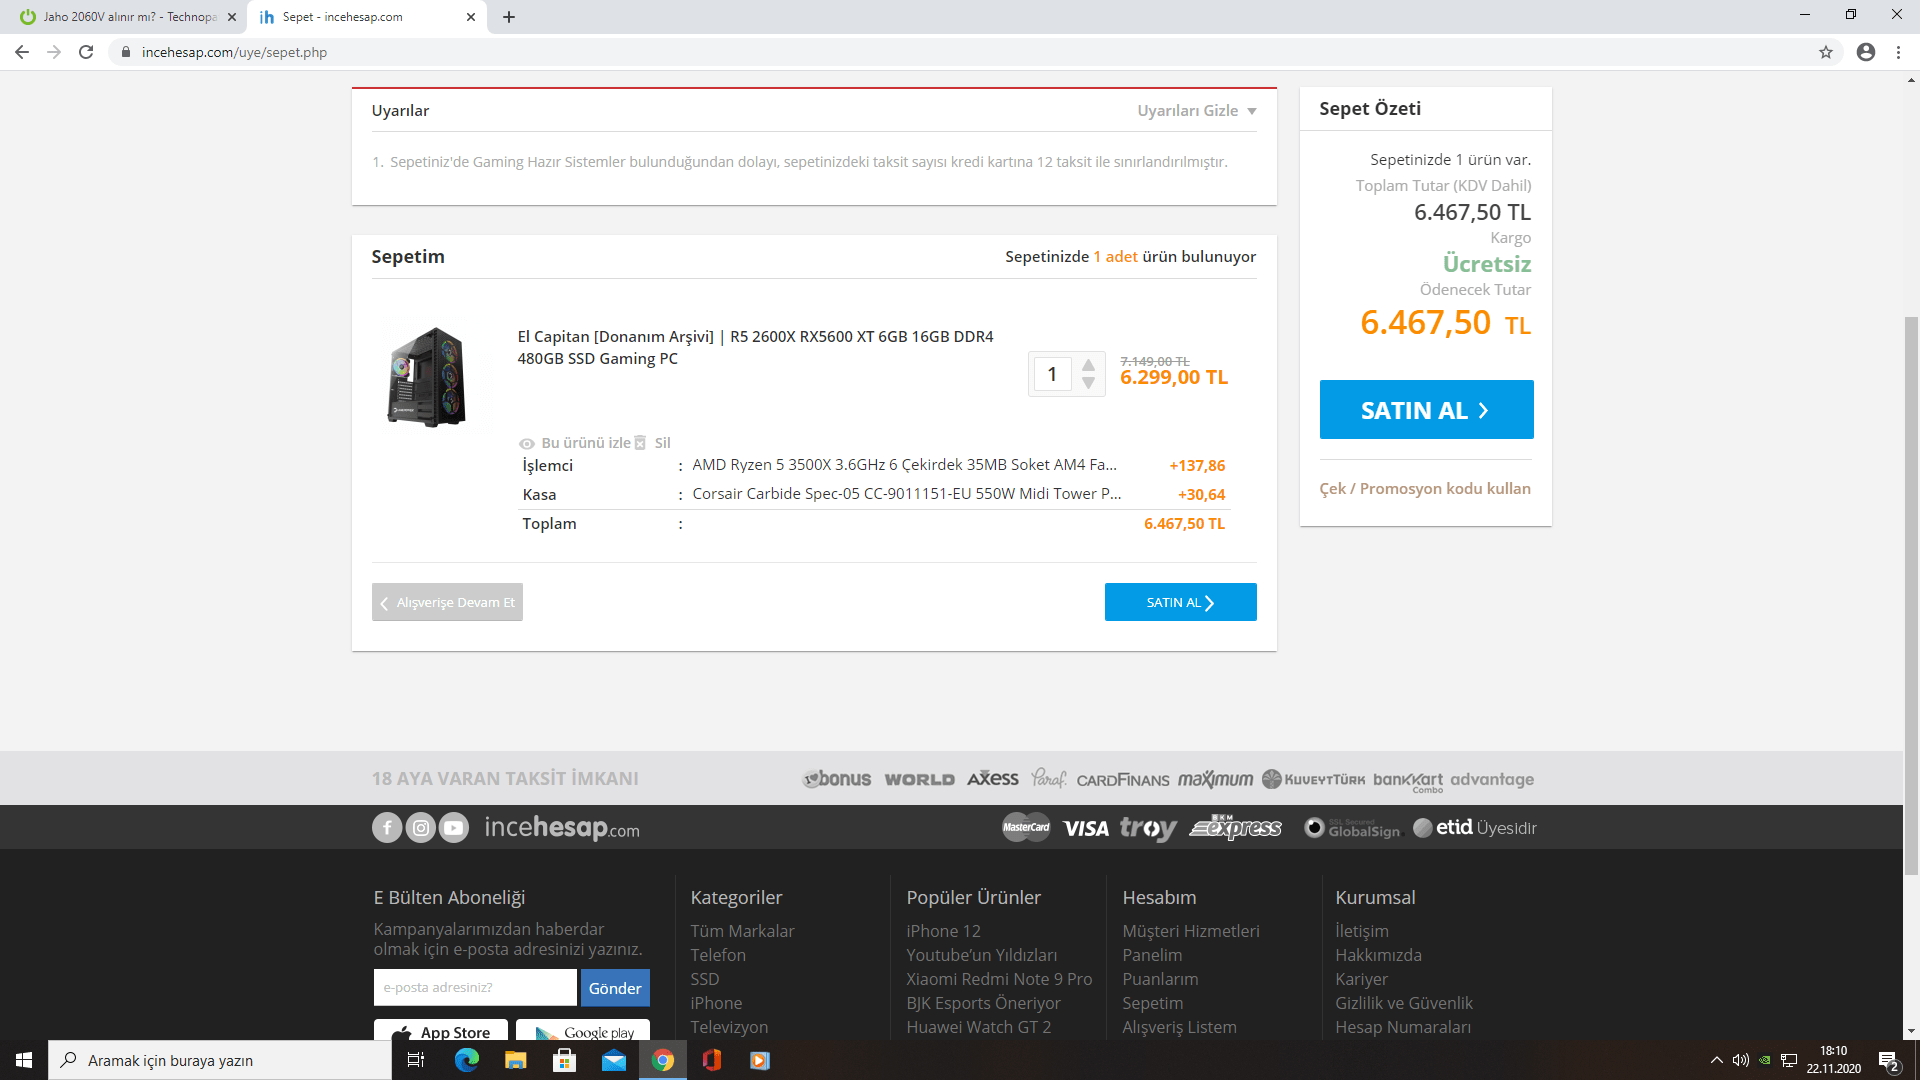This screenshot has width=1920, height=1080.
Task: Bookmark this page with star icon
Action: click(1825, 52)
